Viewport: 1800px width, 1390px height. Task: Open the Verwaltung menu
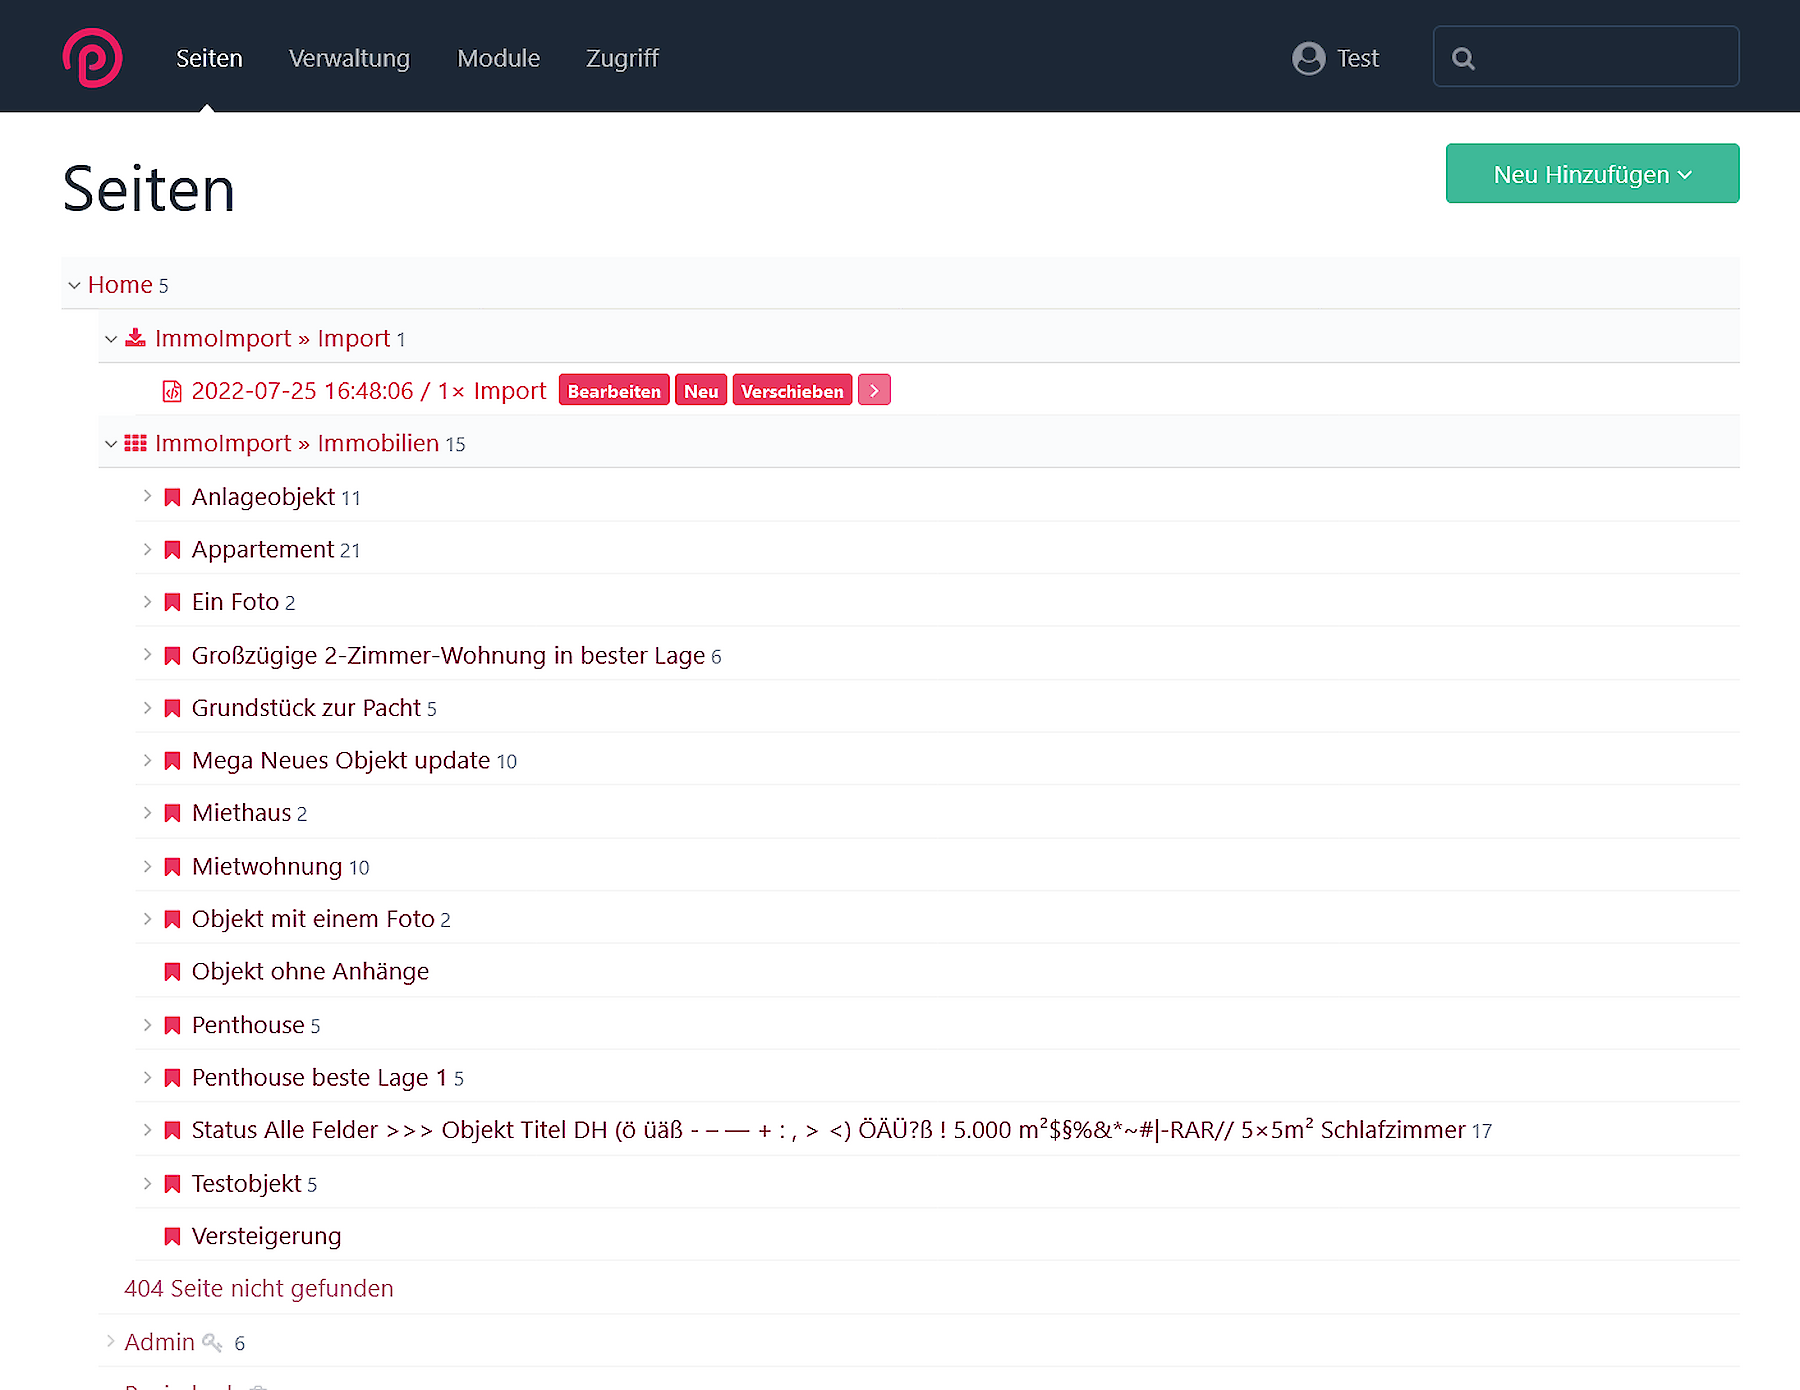(349, 58)
